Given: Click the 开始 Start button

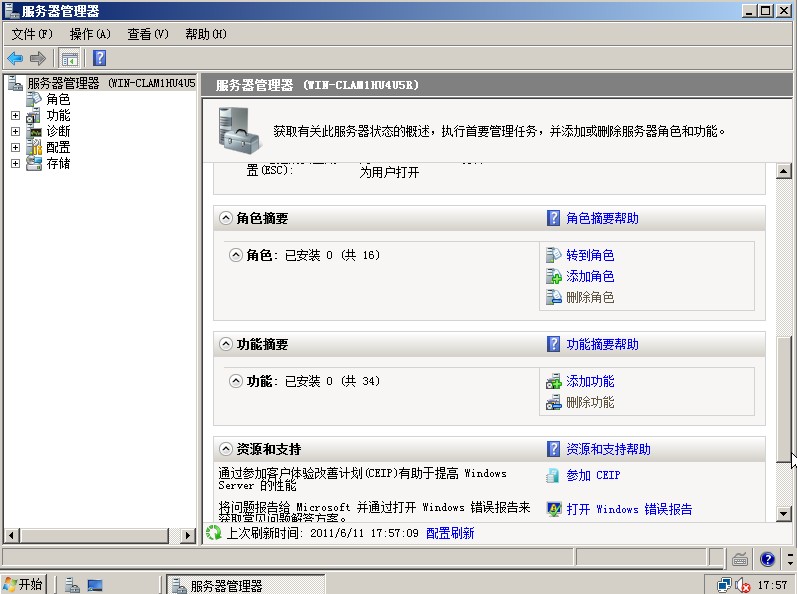Looking at the screenshot, I should (23, 585).
